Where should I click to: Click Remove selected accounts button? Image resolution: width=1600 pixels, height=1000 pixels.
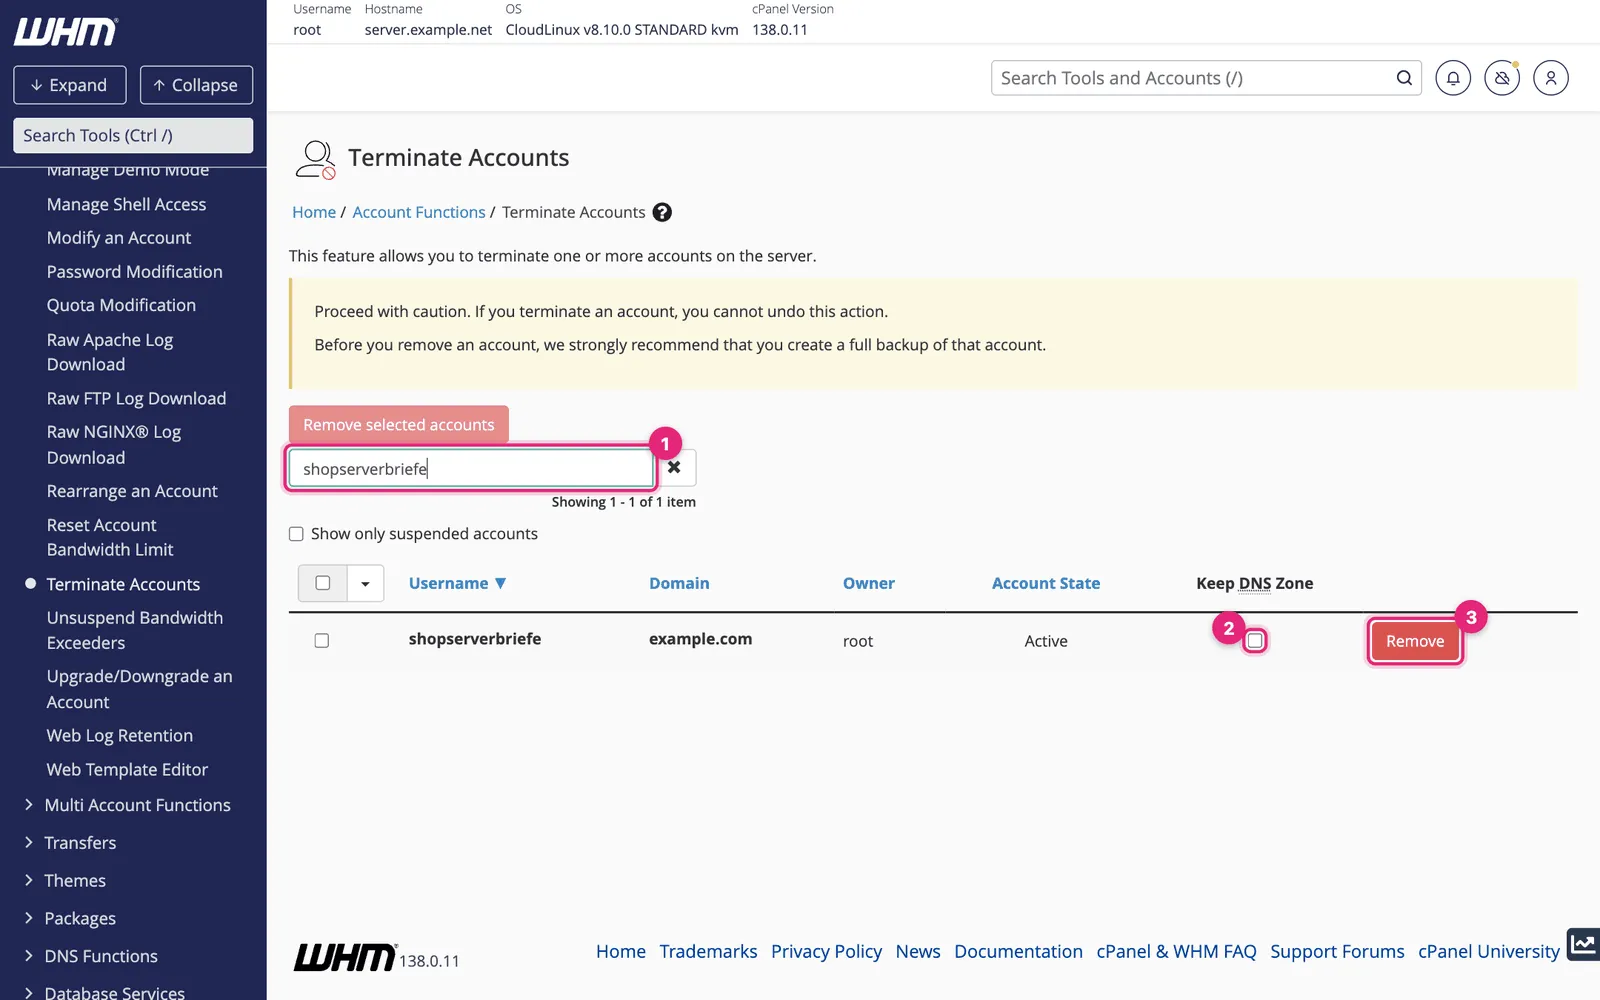coord(399,425)
